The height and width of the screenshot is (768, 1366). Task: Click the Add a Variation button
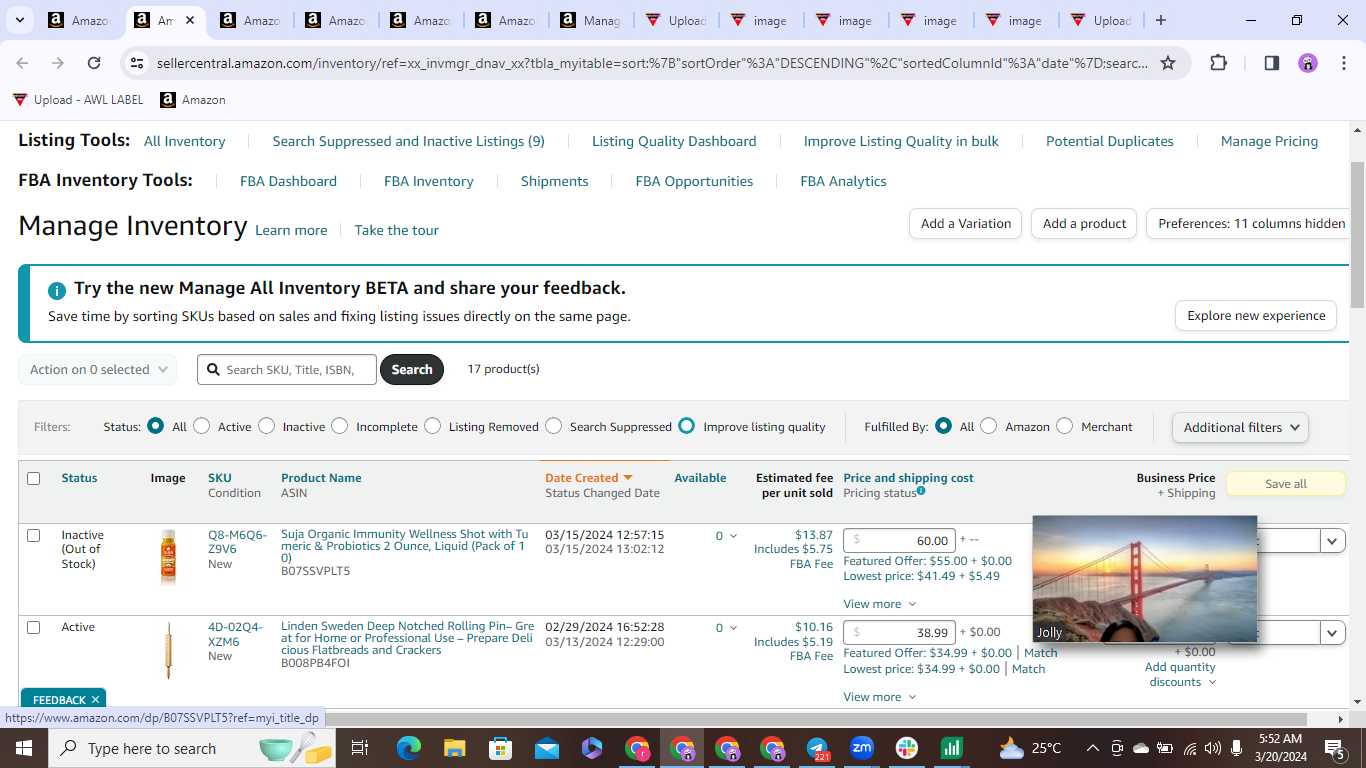click(x=965, y=224)
